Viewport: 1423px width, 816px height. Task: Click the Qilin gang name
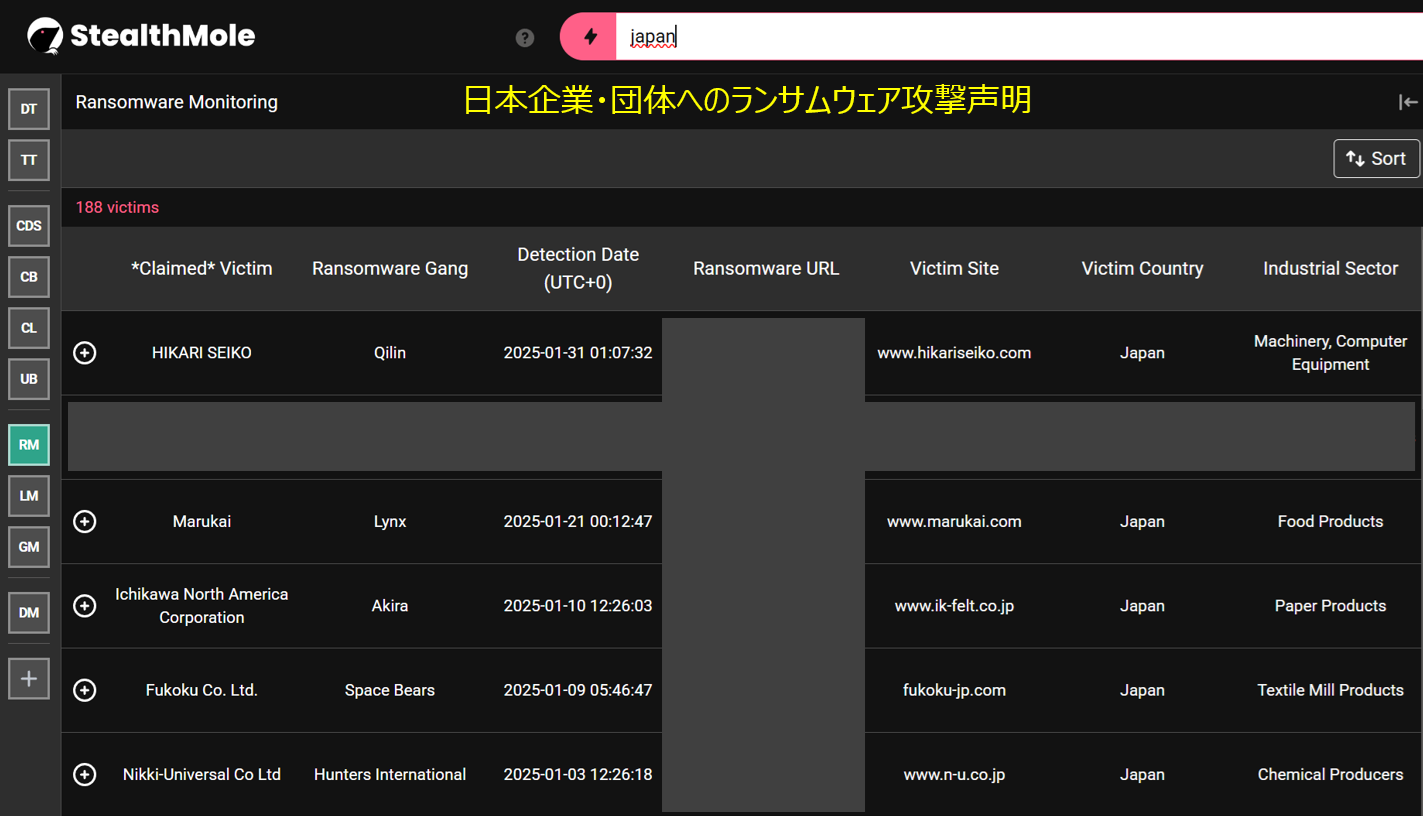(390, 353)
